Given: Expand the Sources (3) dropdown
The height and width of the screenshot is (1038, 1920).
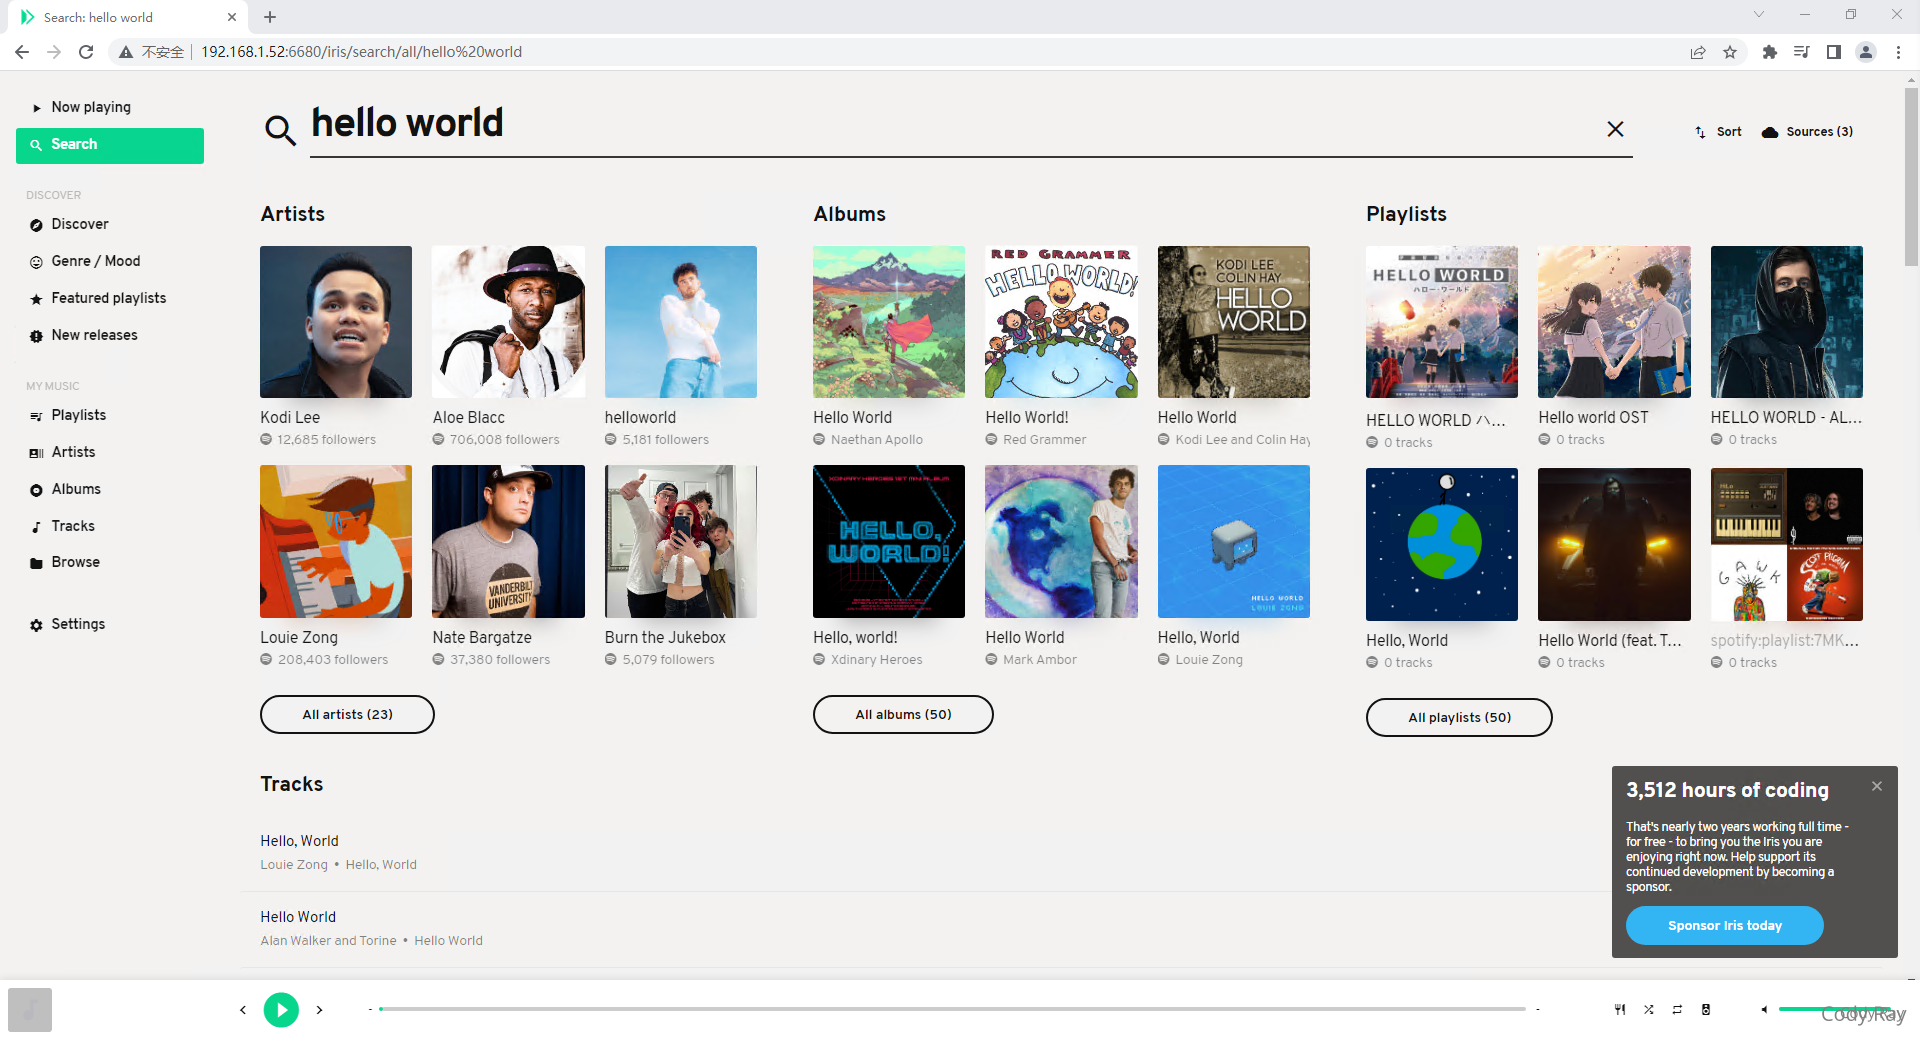Looking at the screenshot, I should click(x=1807, y=132).
